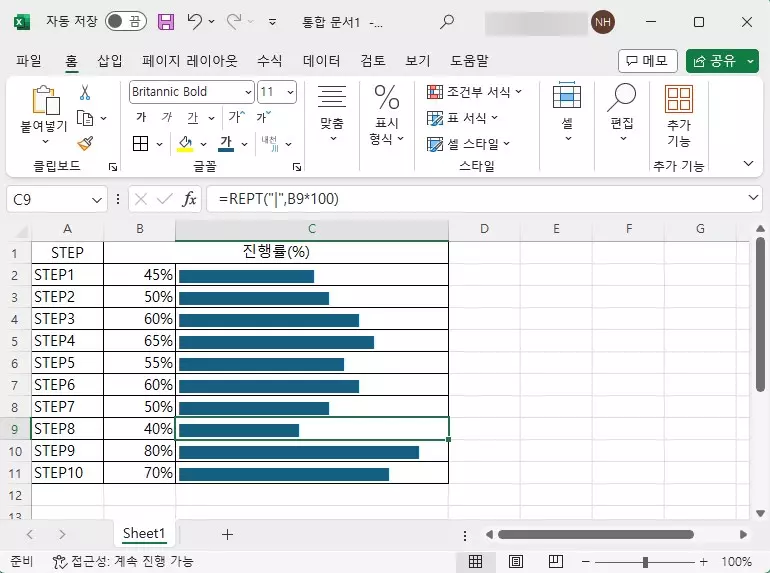Apply yellow fill color bucket

185,144
